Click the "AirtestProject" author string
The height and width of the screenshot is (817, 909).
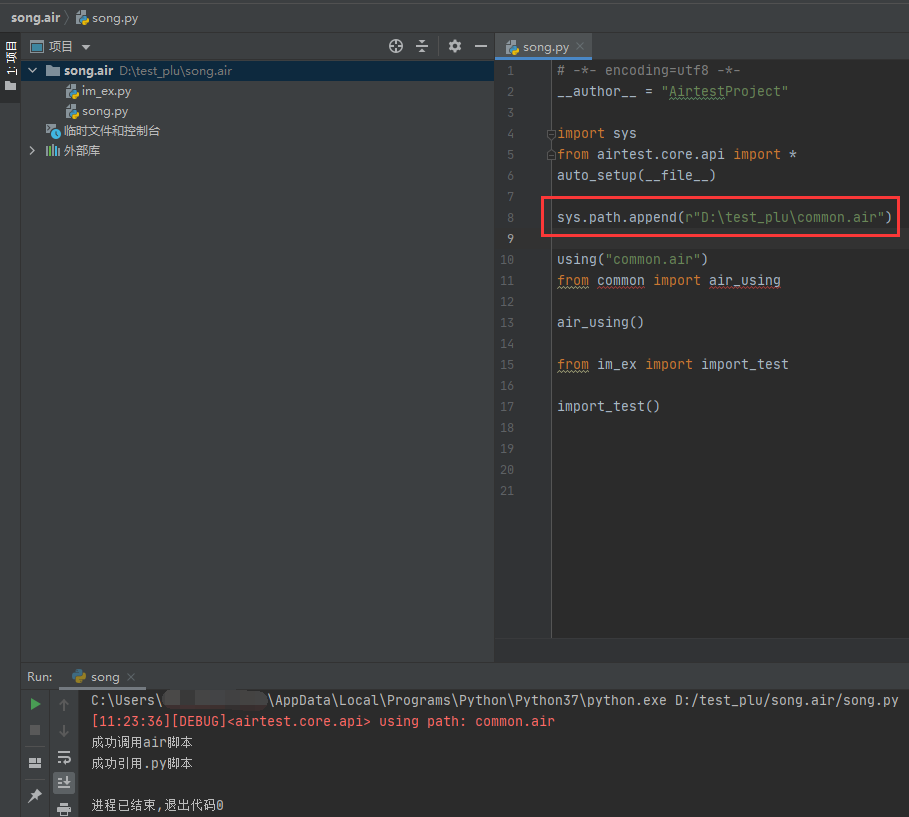[725, 92]
